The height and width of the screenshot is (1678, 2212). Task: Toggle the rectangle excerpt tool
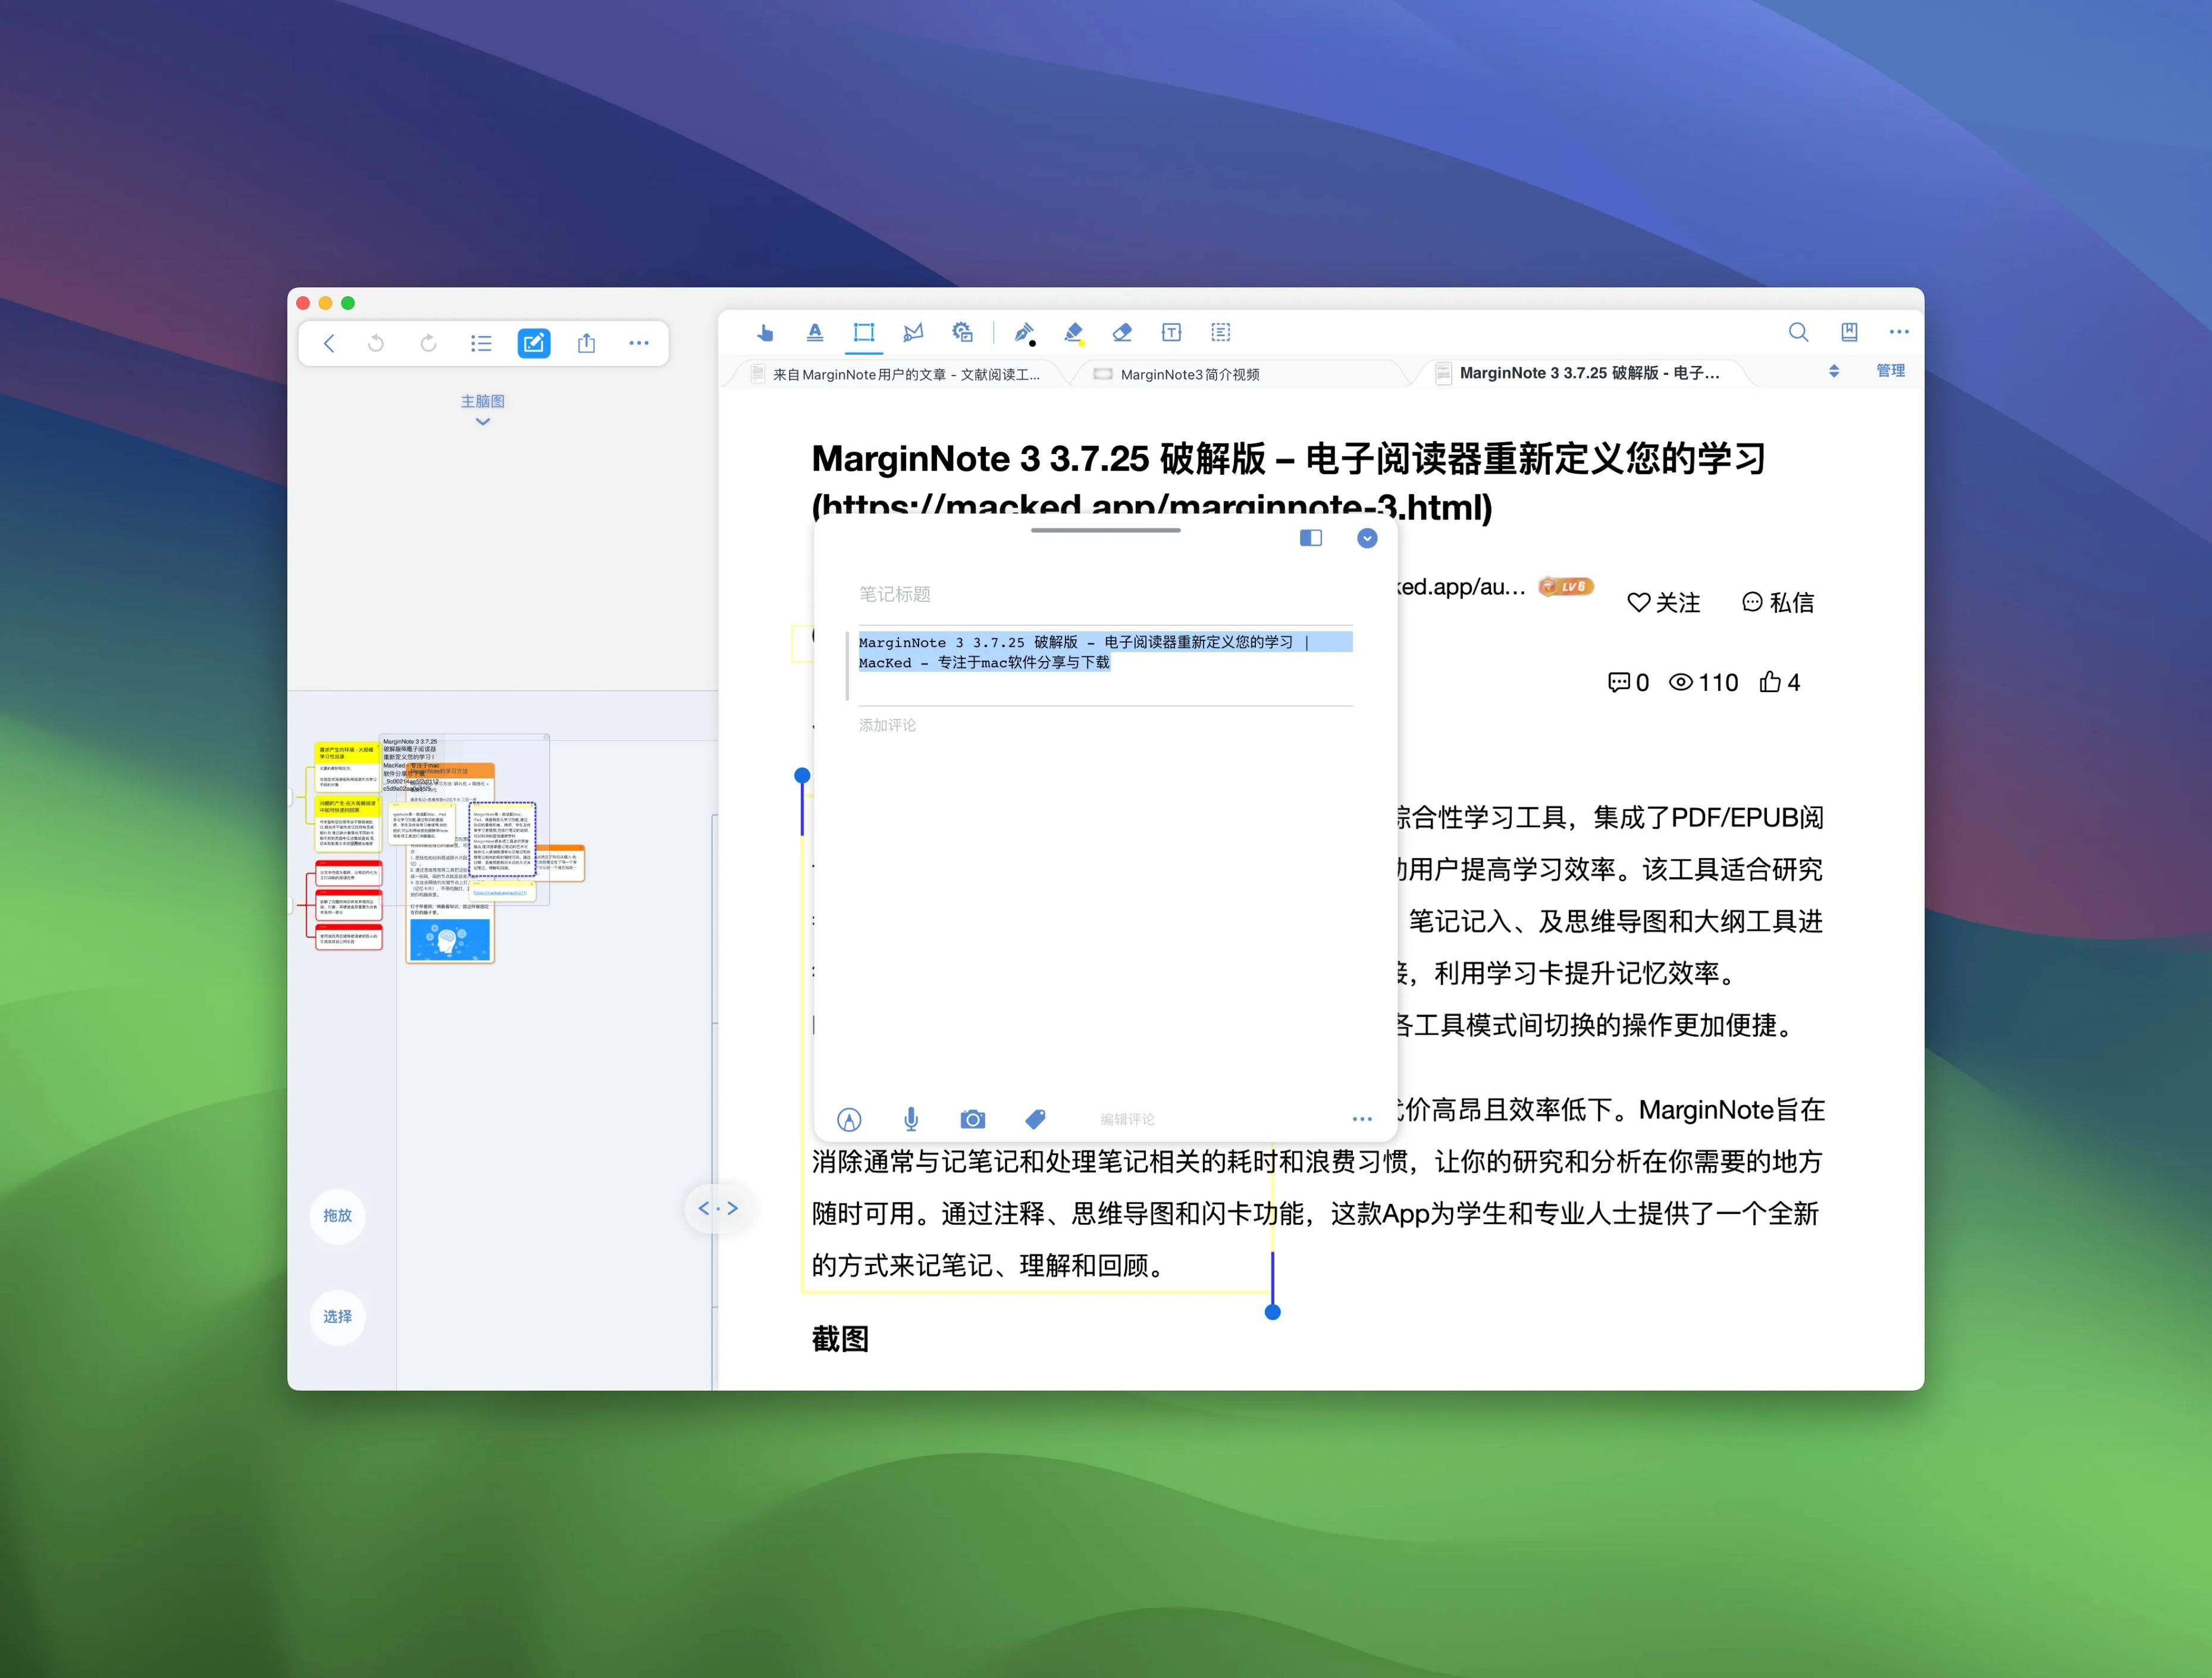coord(864,333)
